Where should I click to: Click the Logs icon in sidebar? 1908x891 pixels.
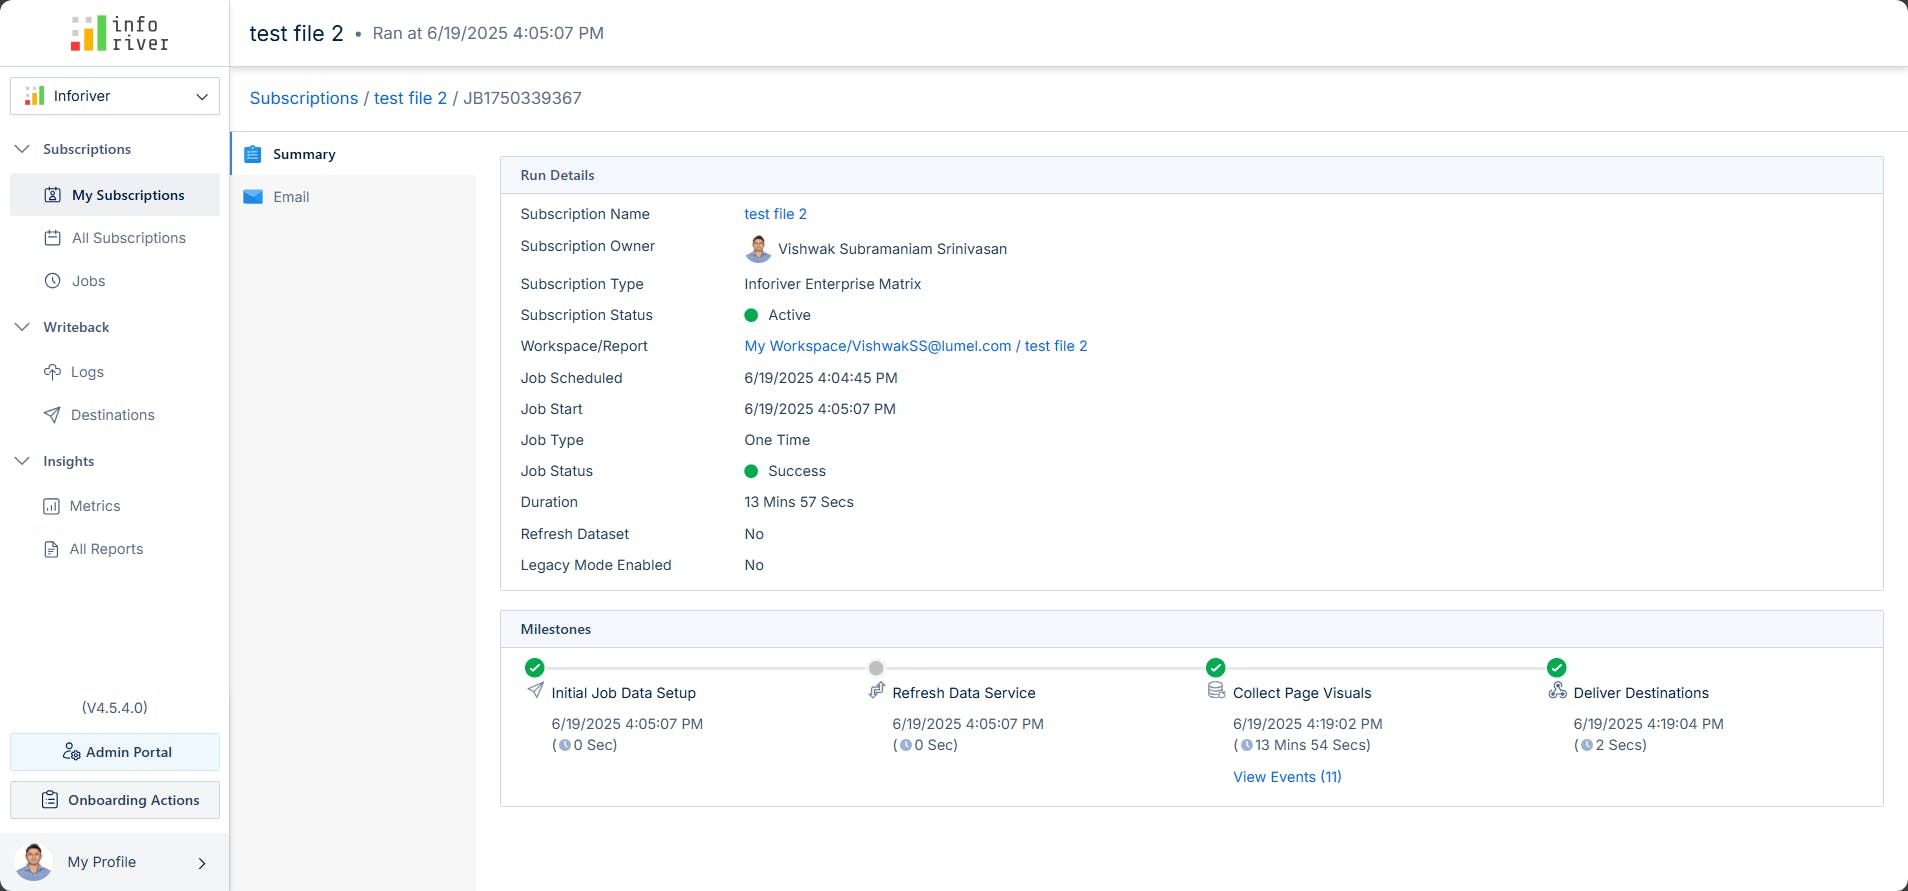pos(52,372)
